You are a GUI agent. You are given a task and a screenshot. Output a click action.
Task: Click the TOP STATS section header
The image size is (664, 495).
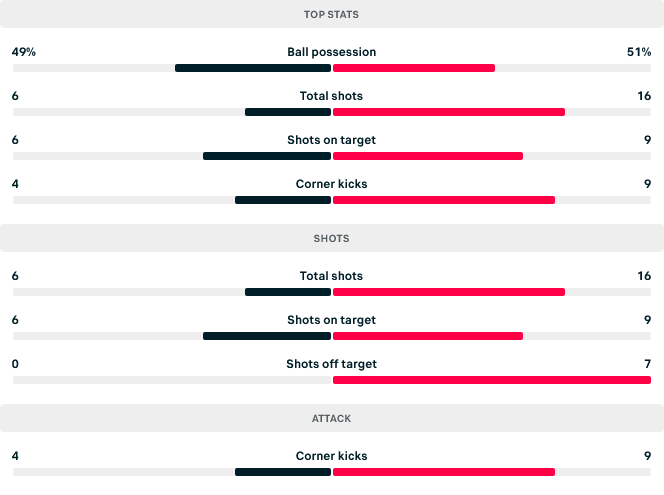tap(331, 15)
